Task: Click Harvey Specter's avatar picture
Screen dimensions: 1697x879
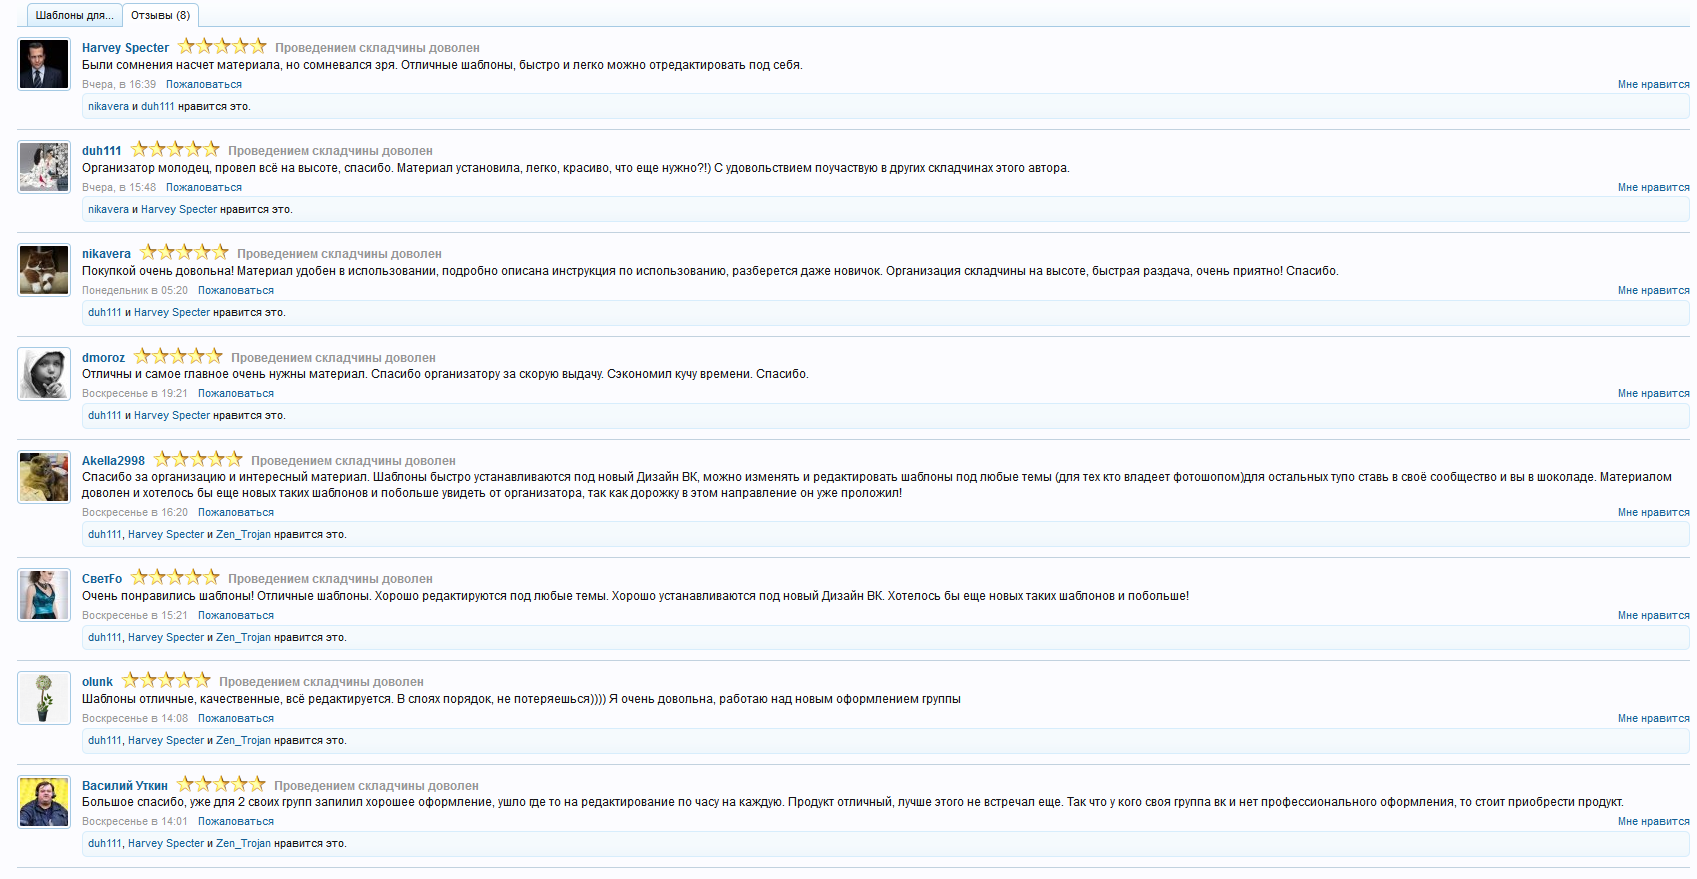Action: (x=44, y=65)
